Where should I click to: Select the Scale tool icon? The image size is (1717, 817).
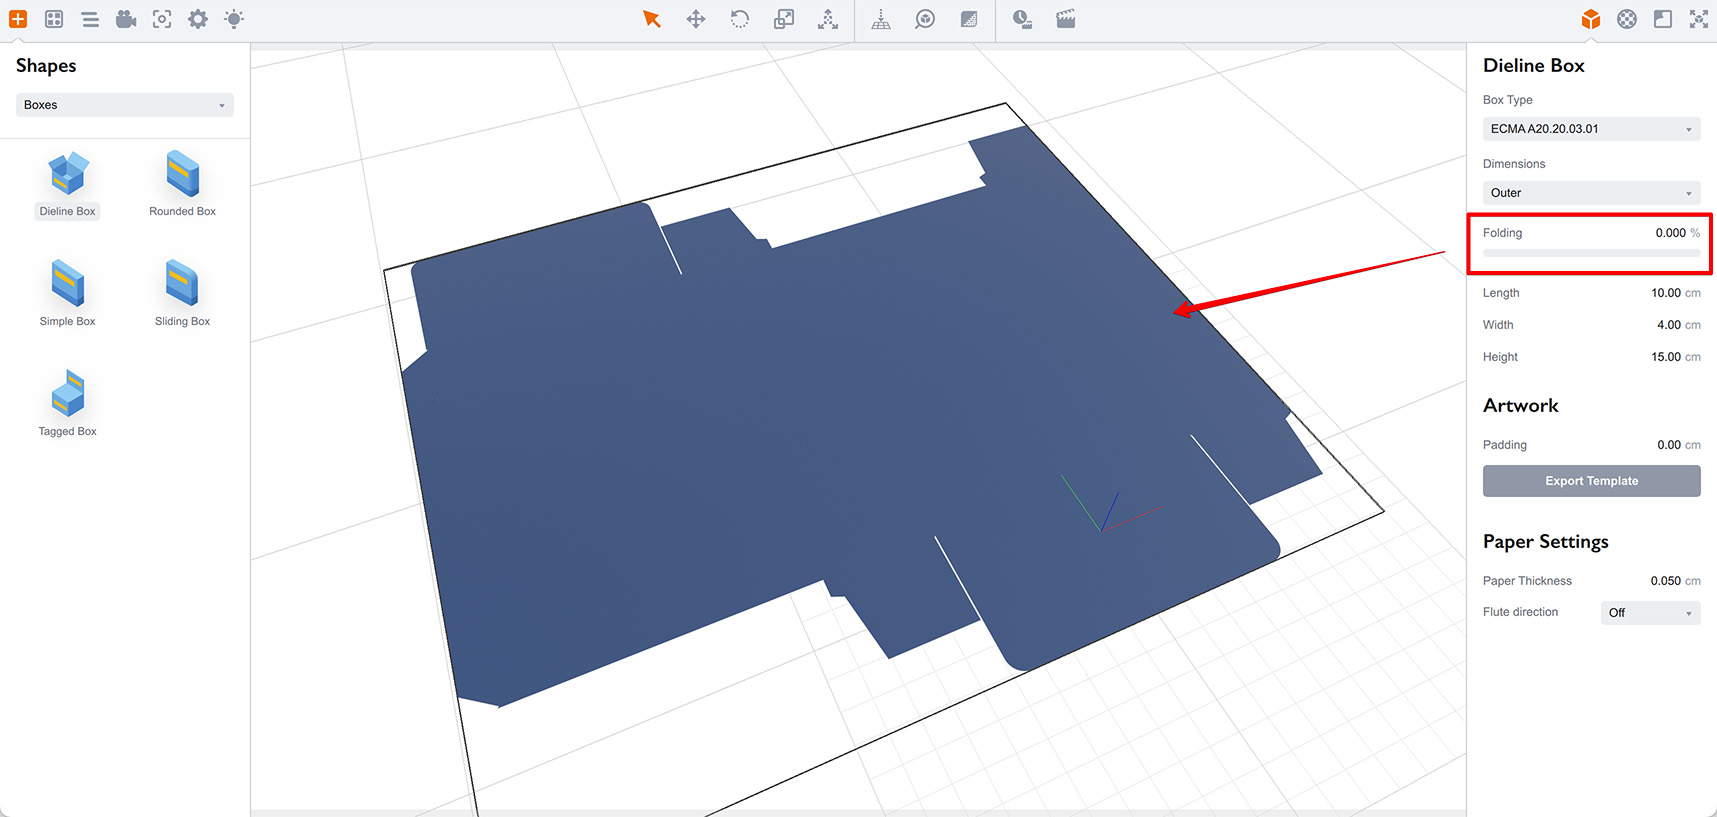784,19
